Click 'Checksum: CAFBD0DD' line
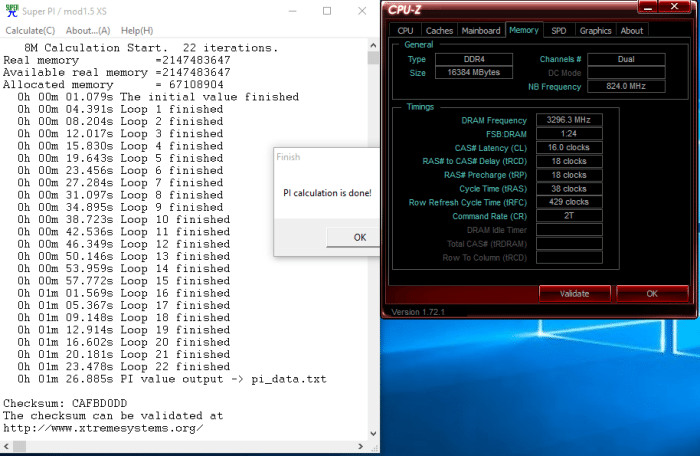 65,403
